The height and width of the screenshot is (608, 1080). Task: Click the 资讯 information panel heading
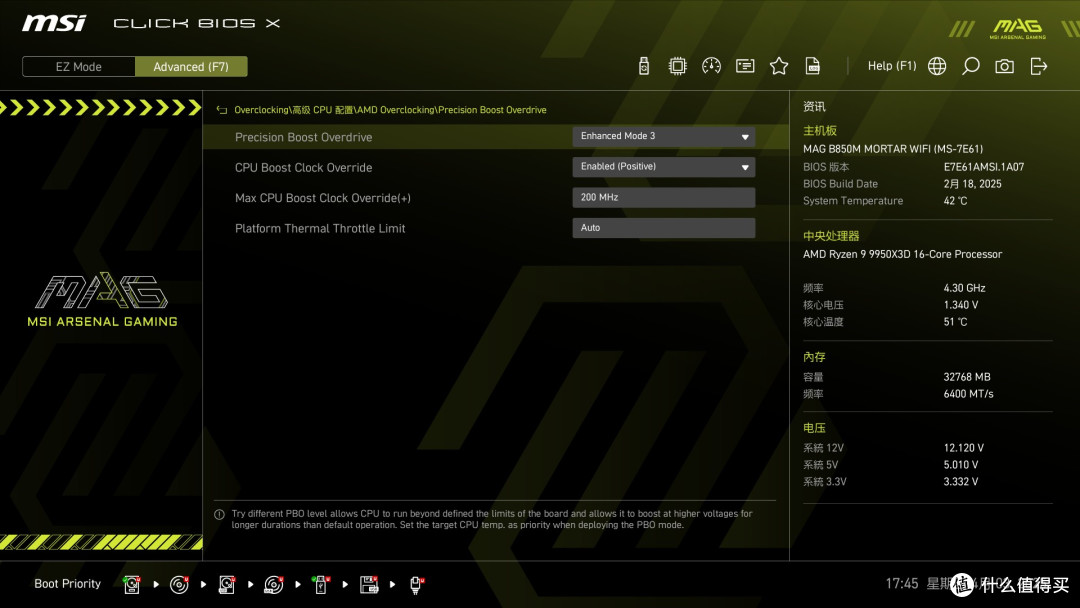(x=814, y=106)
